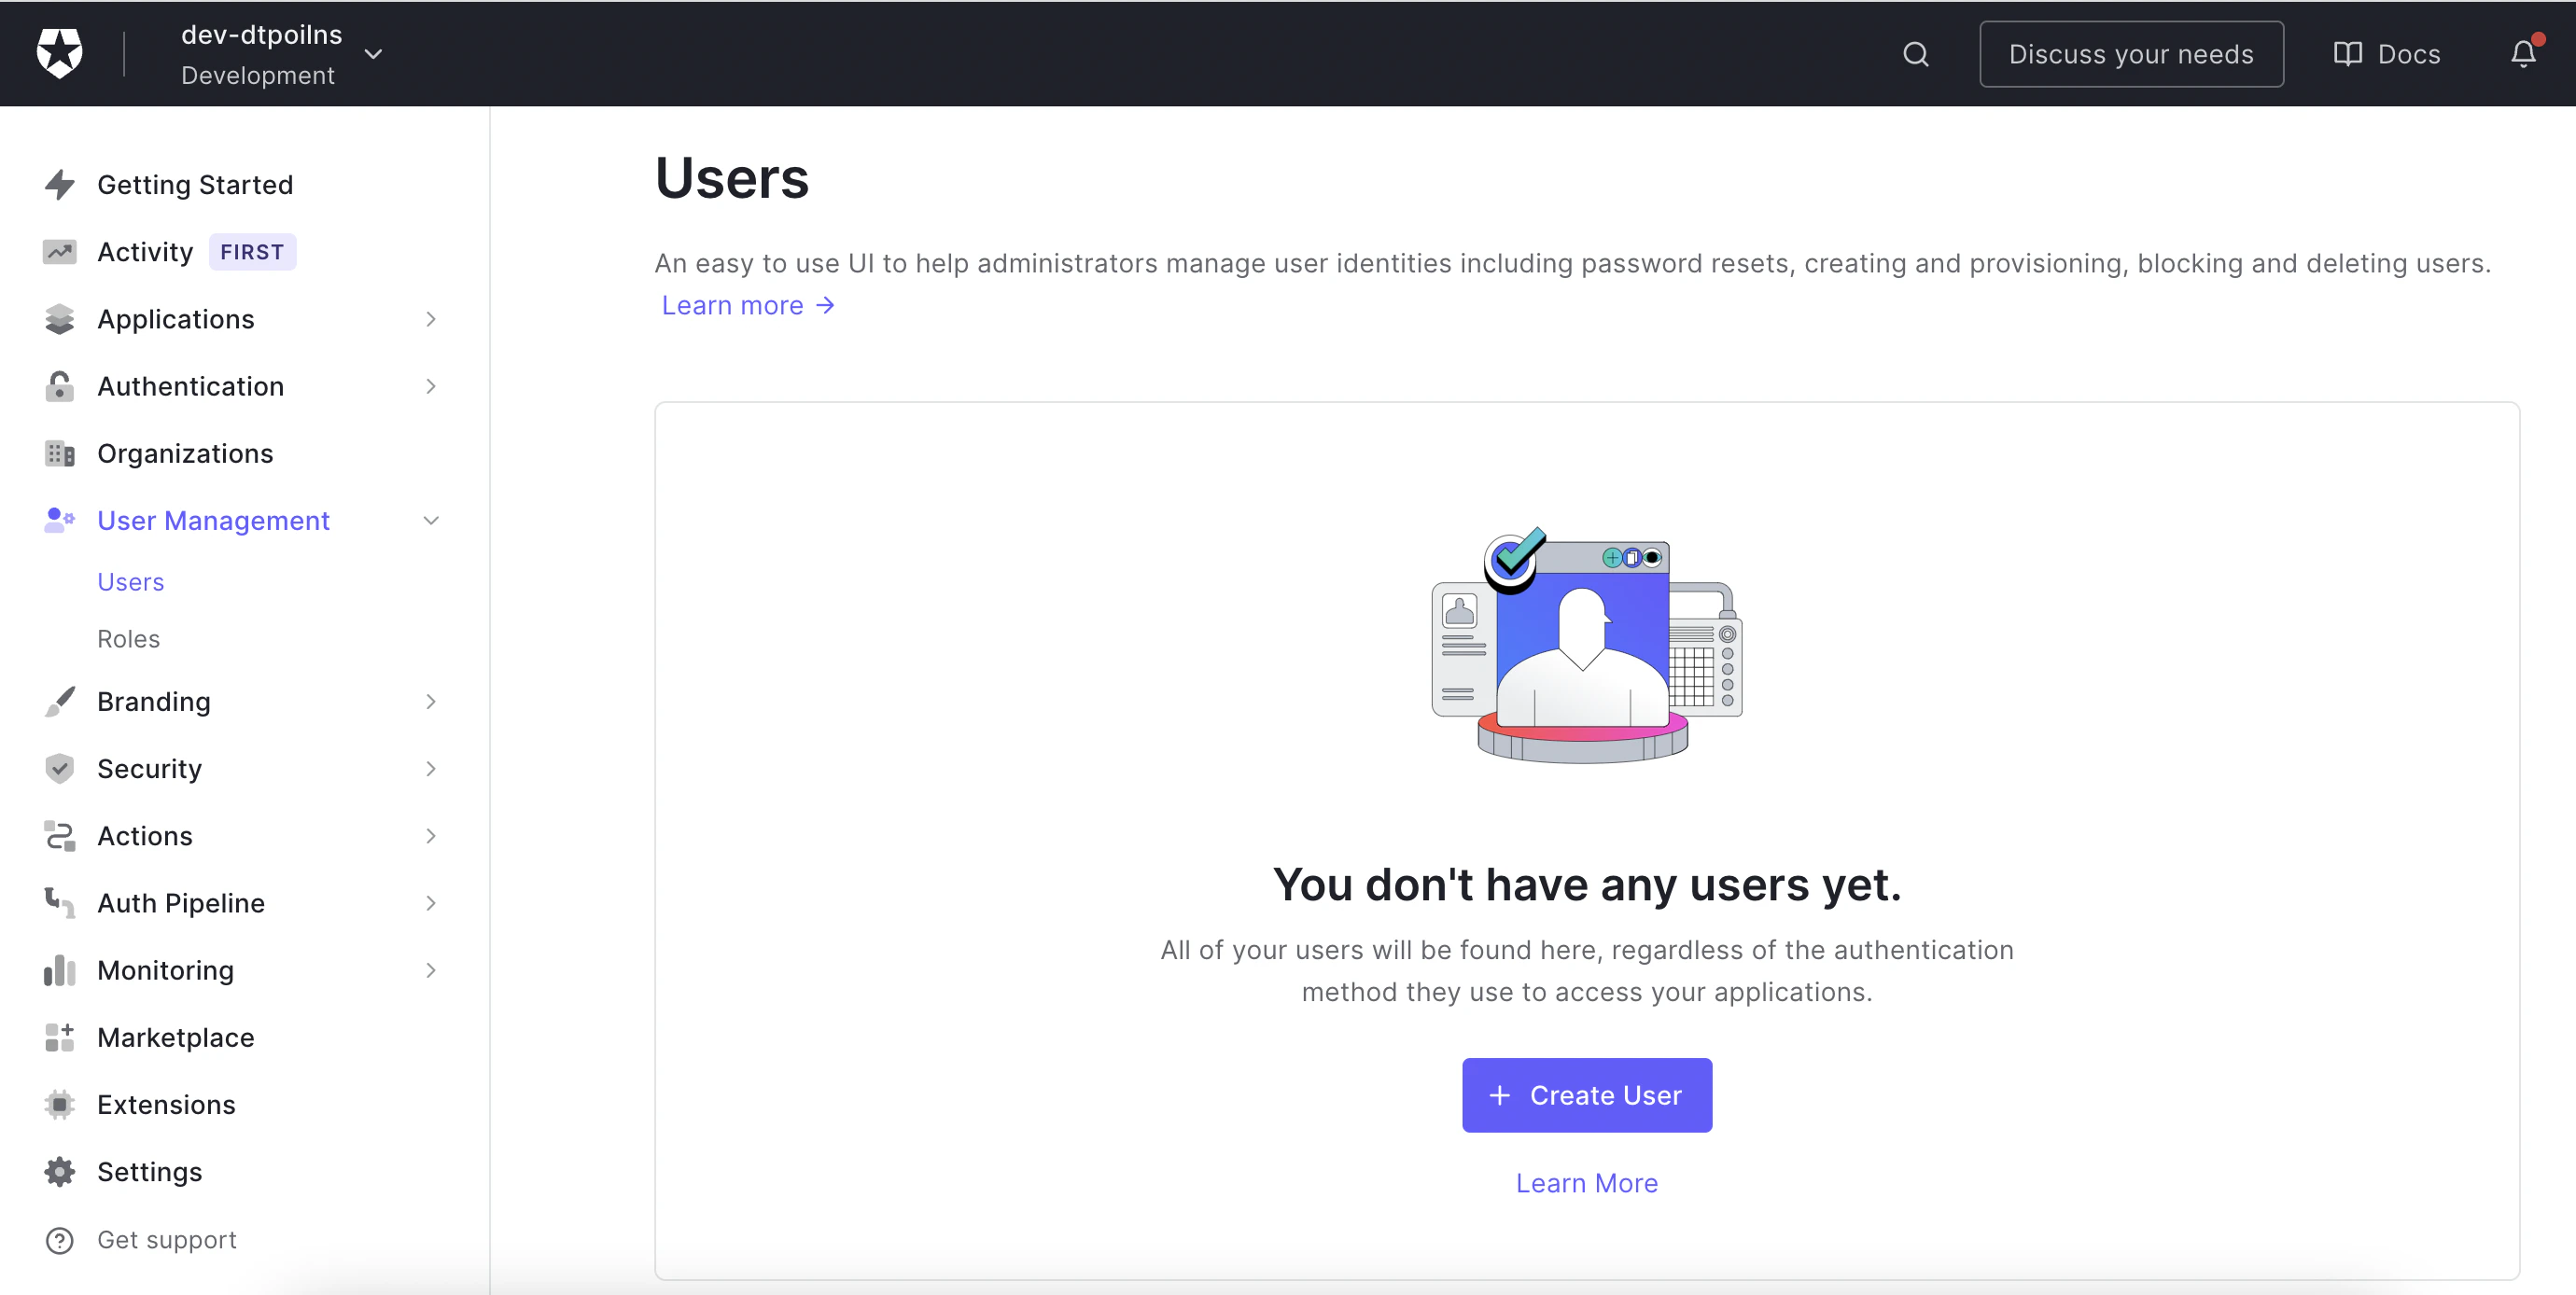Click the Organizations building icon

[x=60, y=453]
